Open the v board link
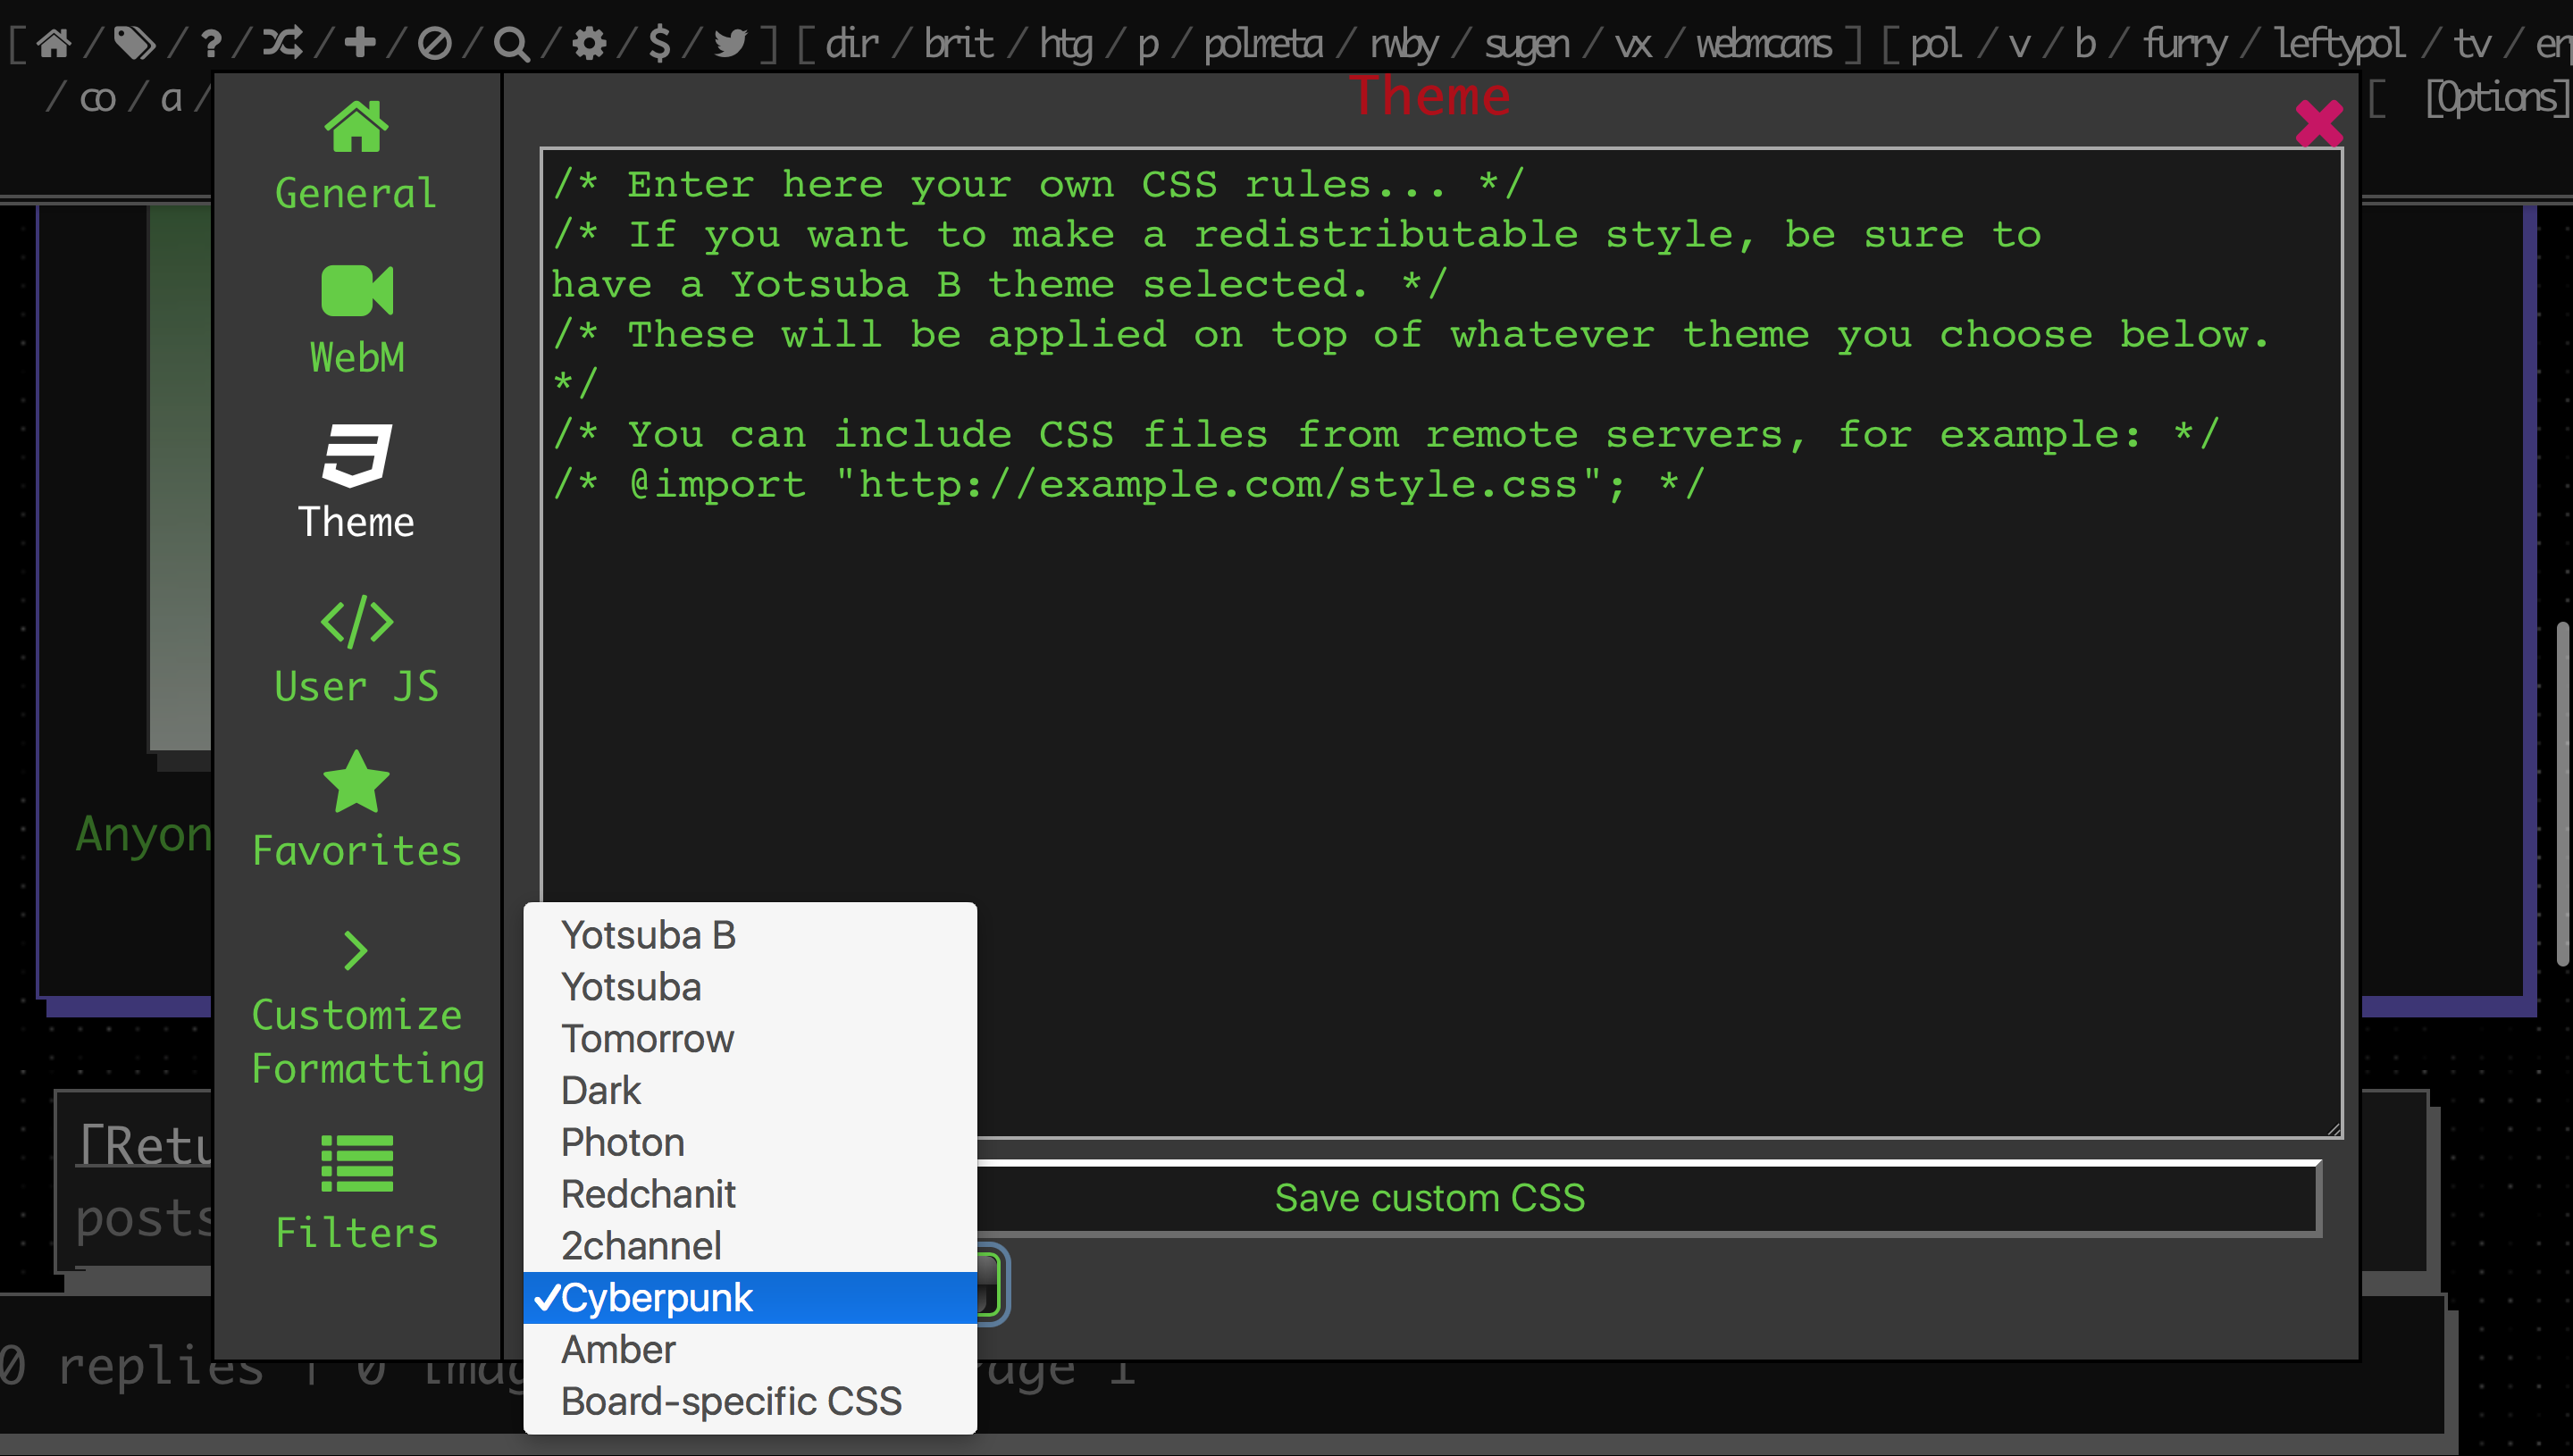Screen dimensions: 2573x1456 point(2019,45)
